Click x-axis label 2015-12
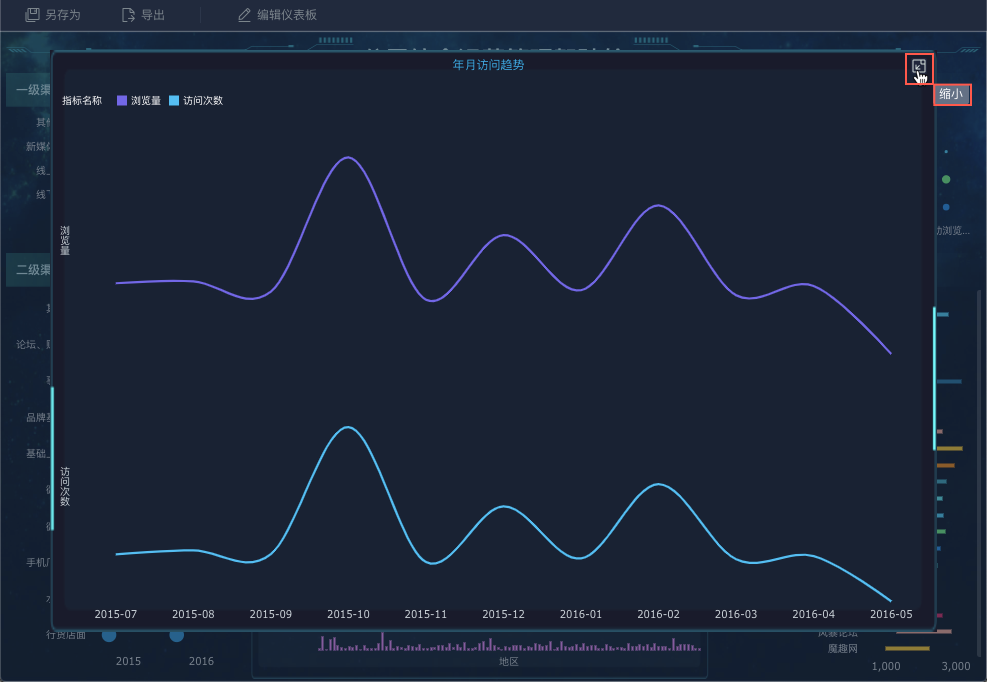Viewport: 987px width, 682px height. [x=504, y=614]
